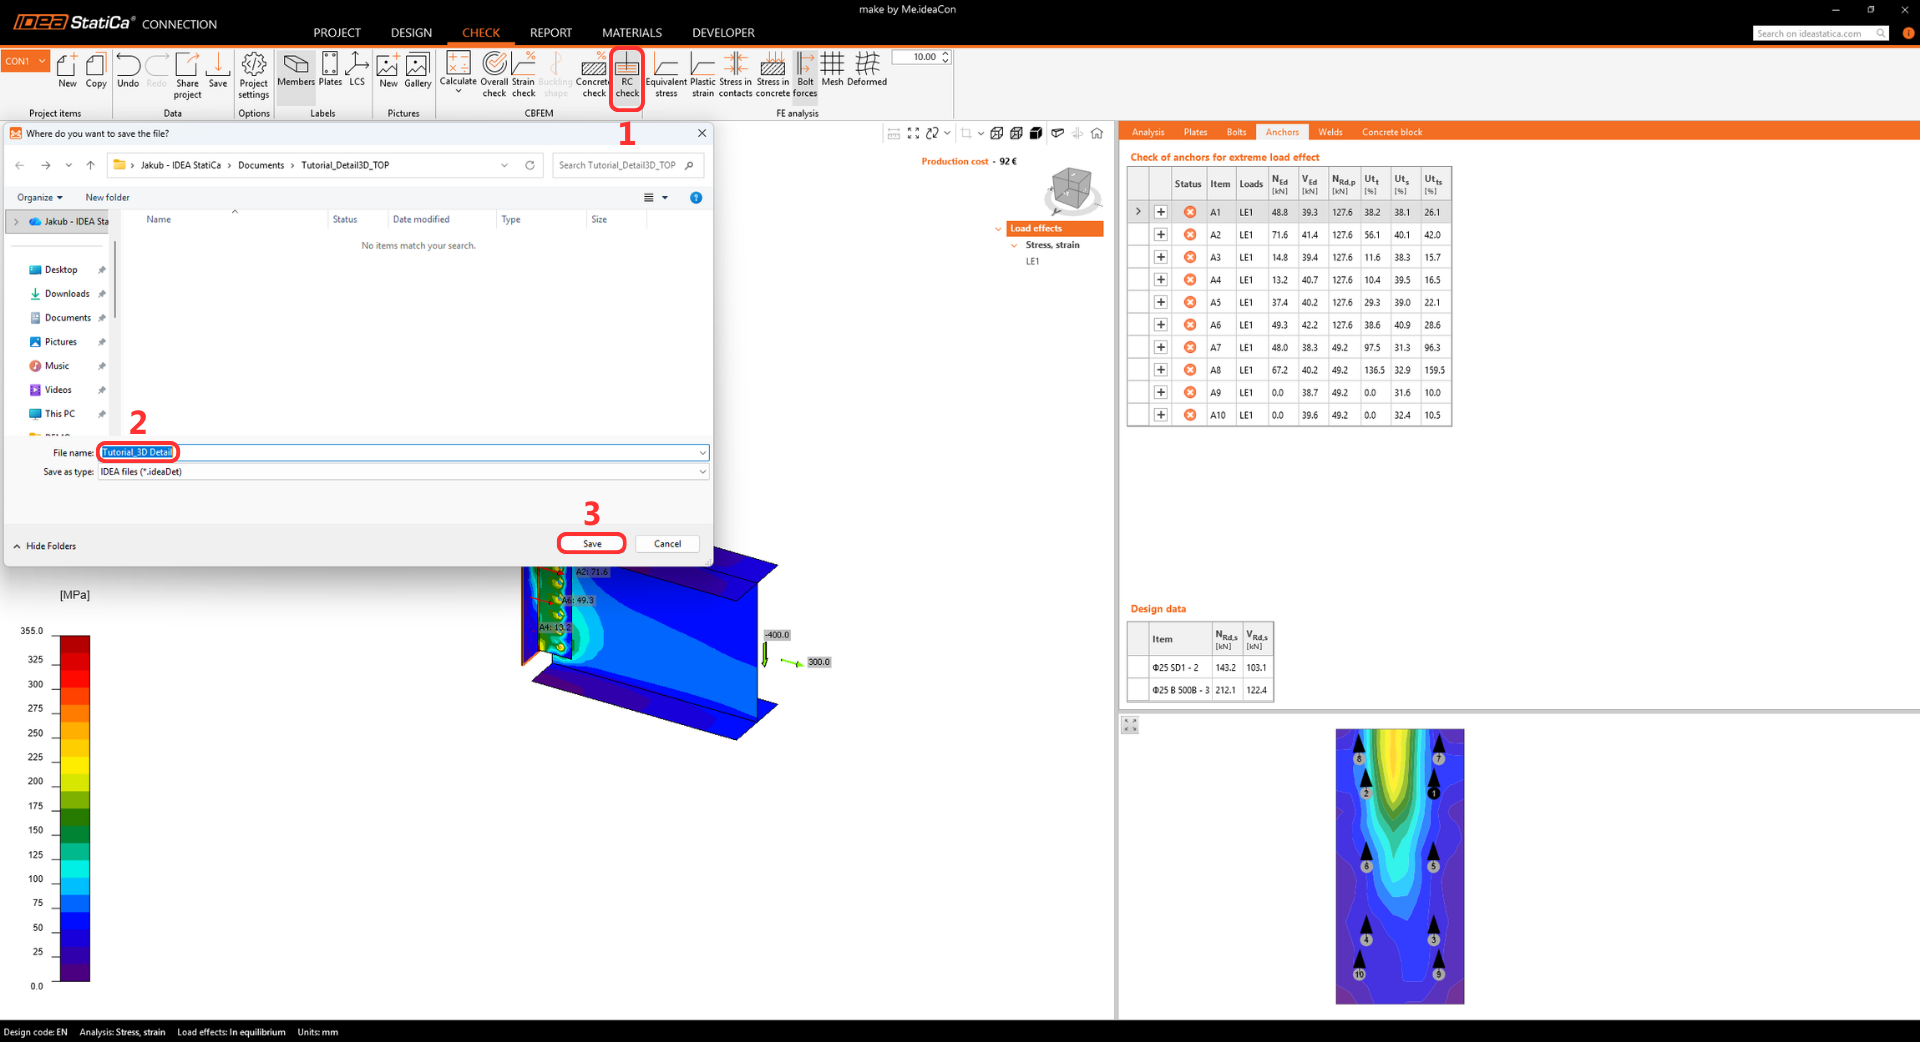The image size is (1920, 1042).
Task: Expand the Jakub - IDEA StatiCa tree node
Action: (16, 222)
